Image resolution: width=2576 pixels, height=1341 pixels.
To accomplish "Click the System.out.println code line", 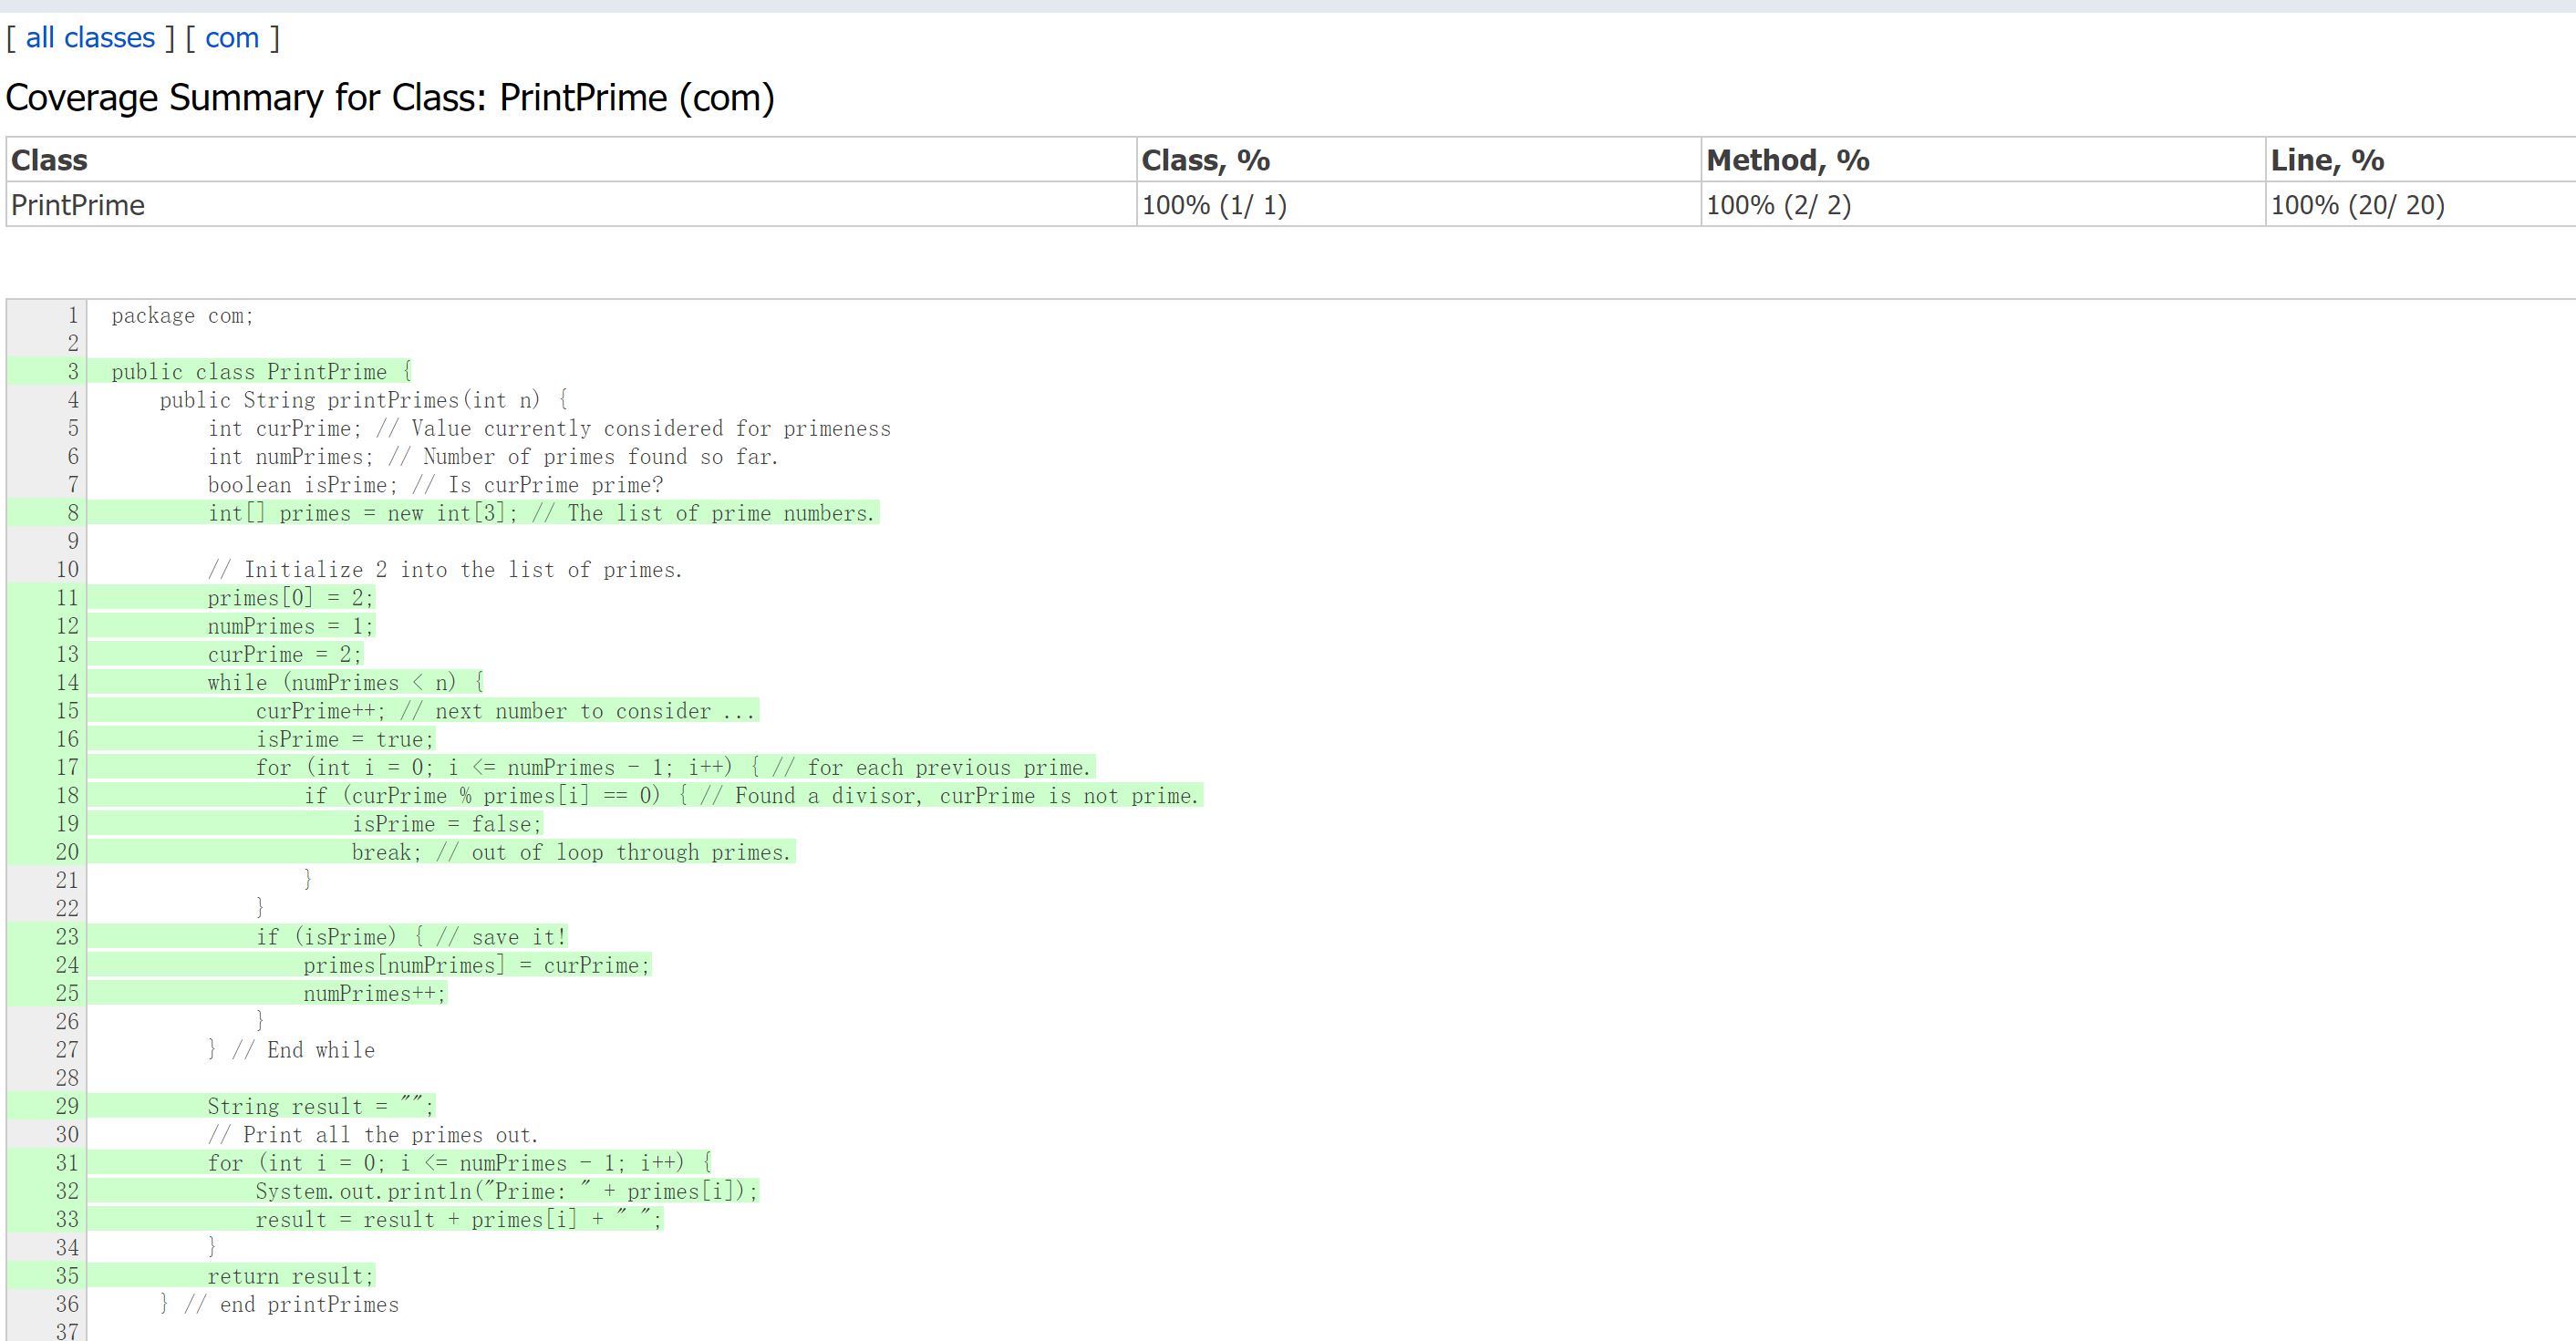I will click(506, 1191).
